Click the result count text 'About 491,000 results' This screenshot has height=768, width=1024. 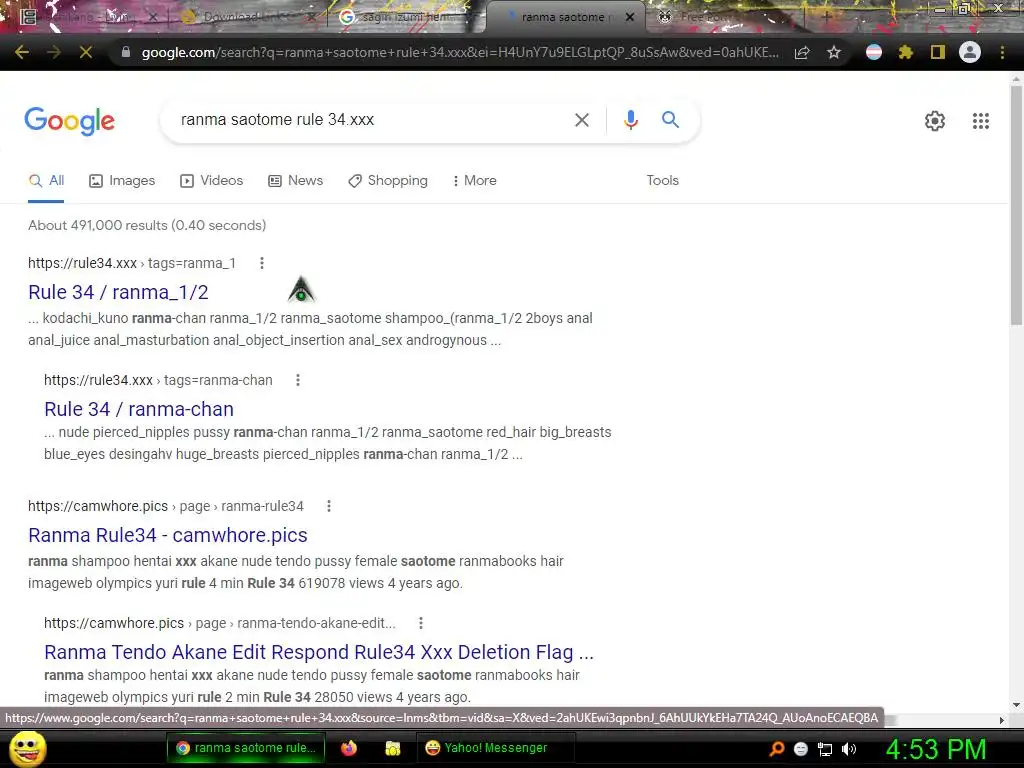click(x=98, y=225)
